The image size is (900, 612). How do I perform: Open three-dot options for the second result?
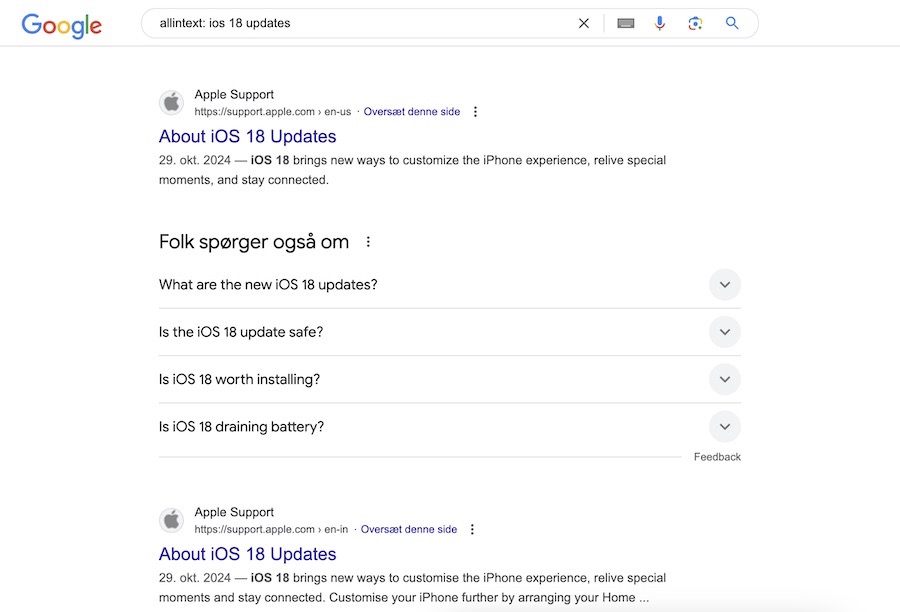click(471, 529)
